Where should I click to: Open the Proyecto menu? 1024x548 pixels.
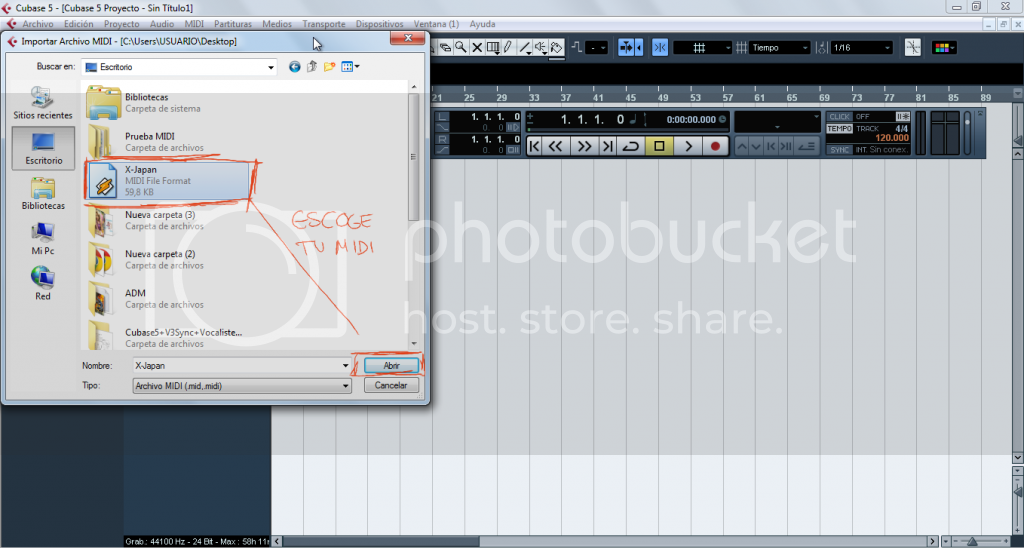[x=121, y=24]
